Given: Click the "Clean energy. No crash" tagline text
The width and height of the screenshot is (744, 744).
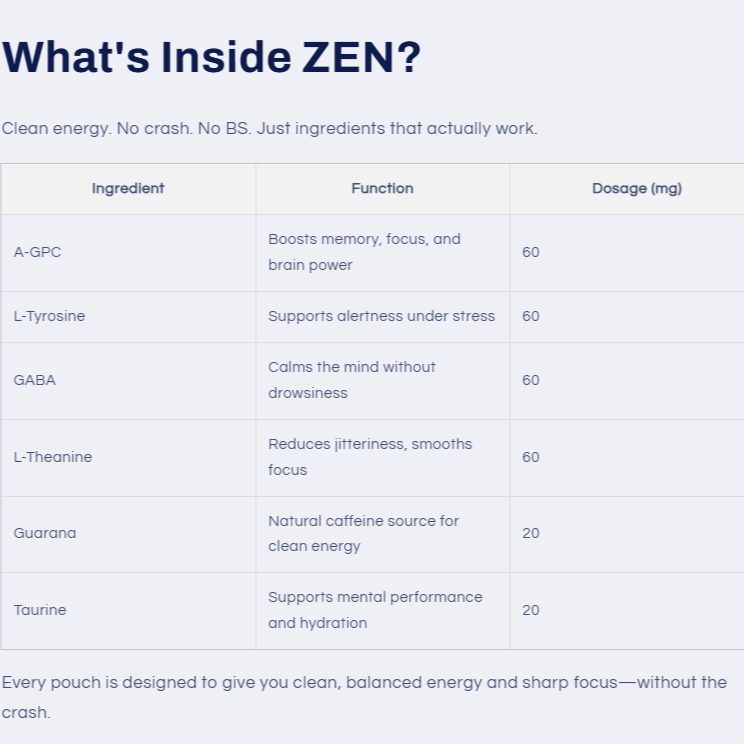Looking at the screenshot, I should tap(269, 129).
